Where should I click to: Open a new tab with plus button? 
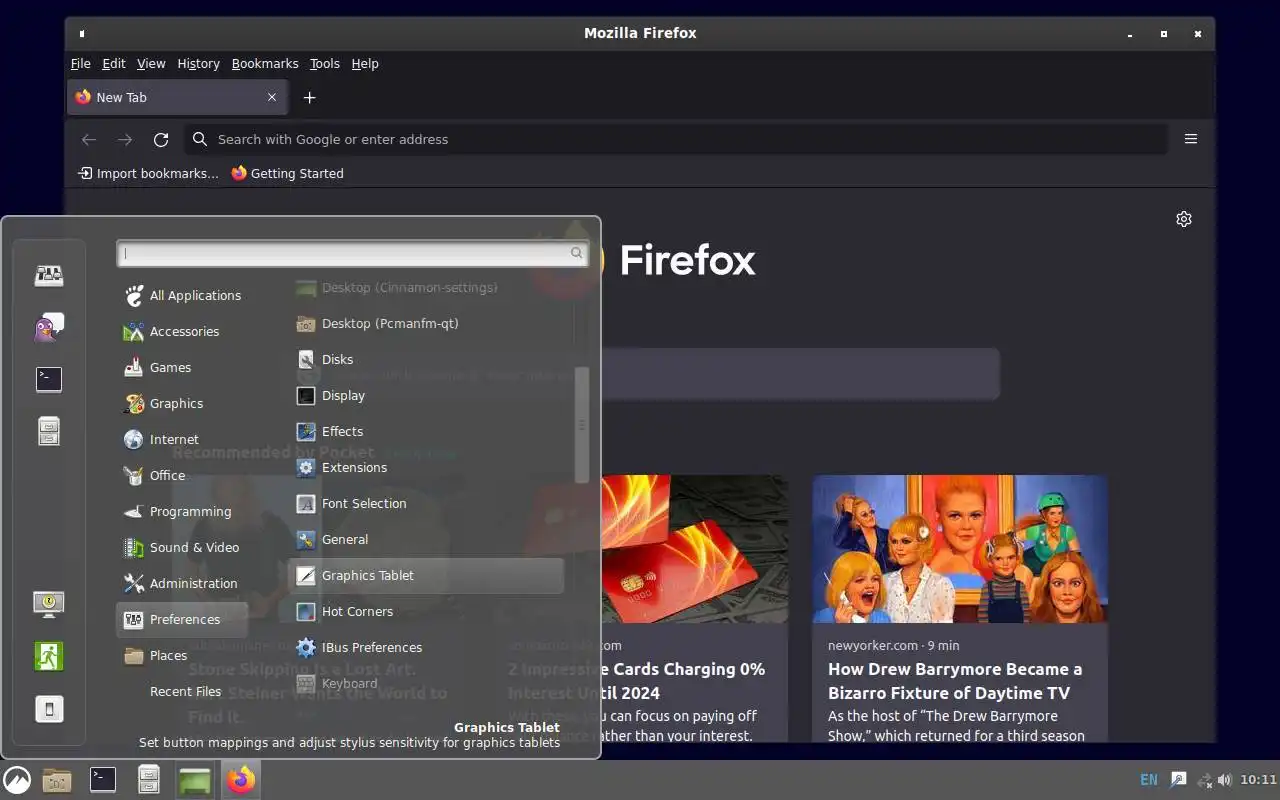309,97
